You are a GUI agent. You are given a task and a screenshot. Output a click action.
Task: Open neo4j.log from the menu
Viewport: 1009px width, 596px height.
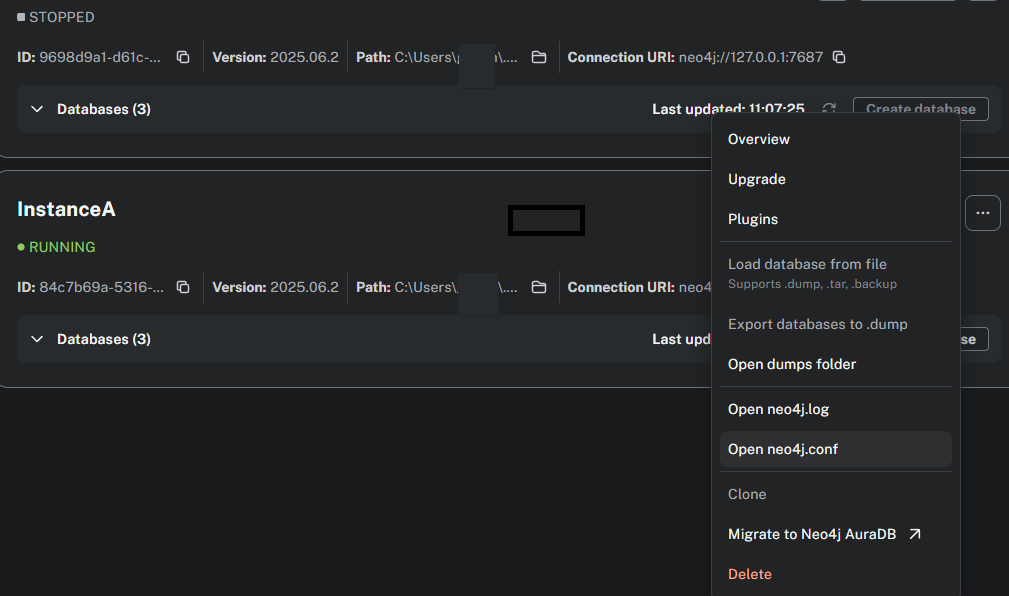(x=778, y=409)
